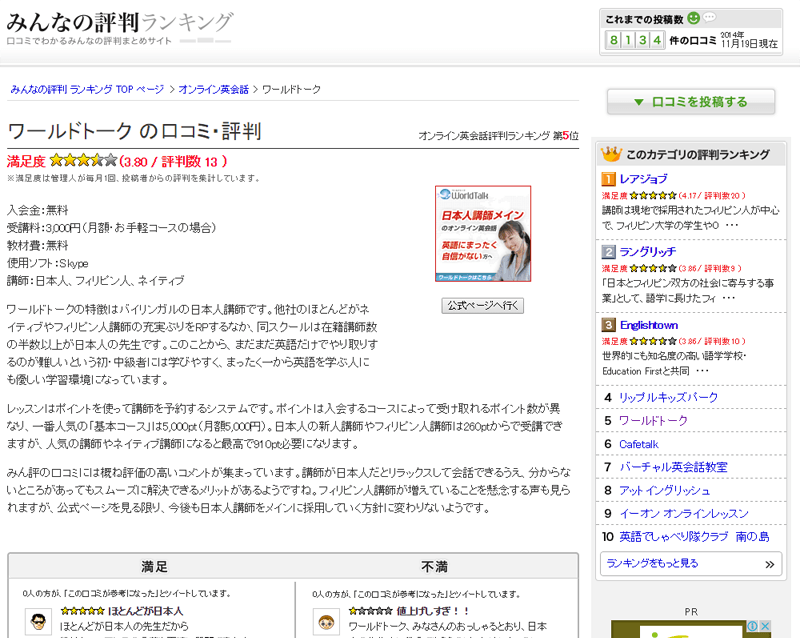Click the ad info icon on PR banner
Image resolution: width=800 pixels, height=638 pixels.
tap(753, 625)
